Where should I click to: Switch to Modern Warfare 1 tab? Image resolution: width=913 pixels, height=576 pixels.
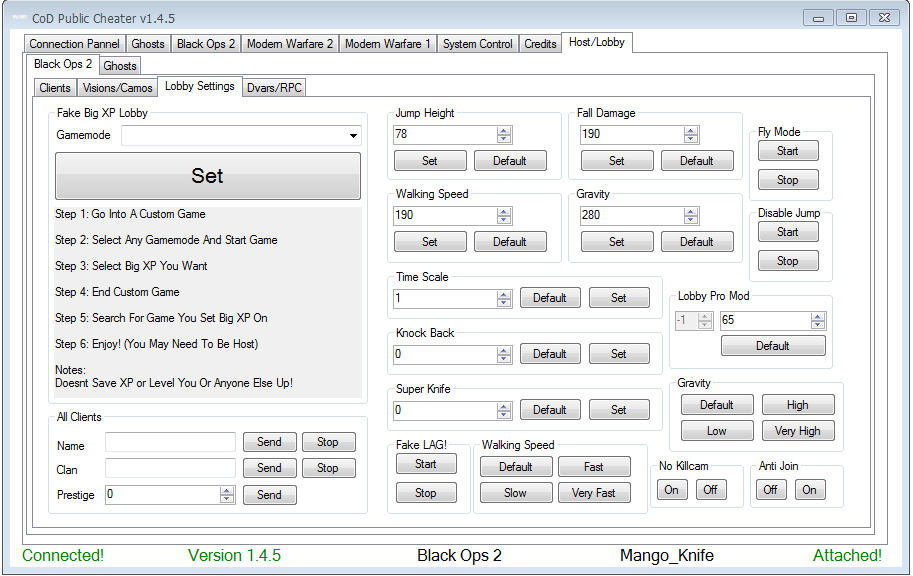(x=388, y=44)
